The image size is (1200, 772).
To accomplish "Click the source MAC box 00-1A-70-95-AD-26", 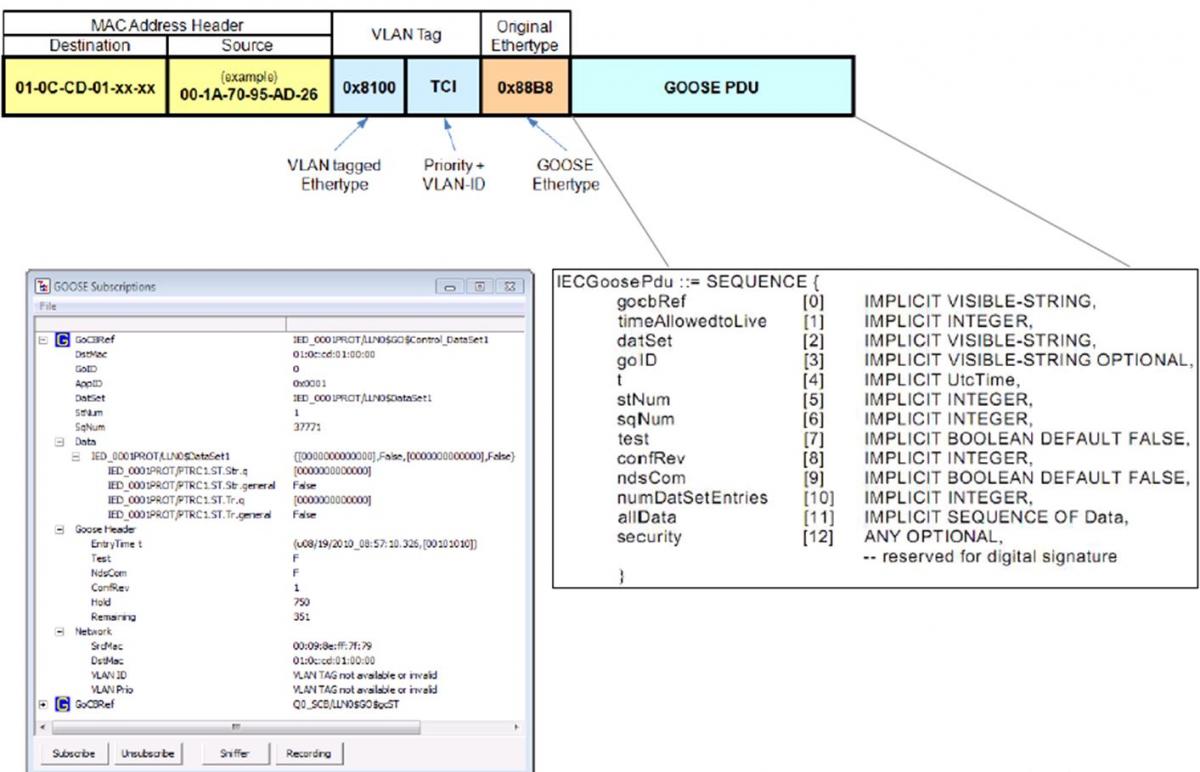I will [249, 87].
